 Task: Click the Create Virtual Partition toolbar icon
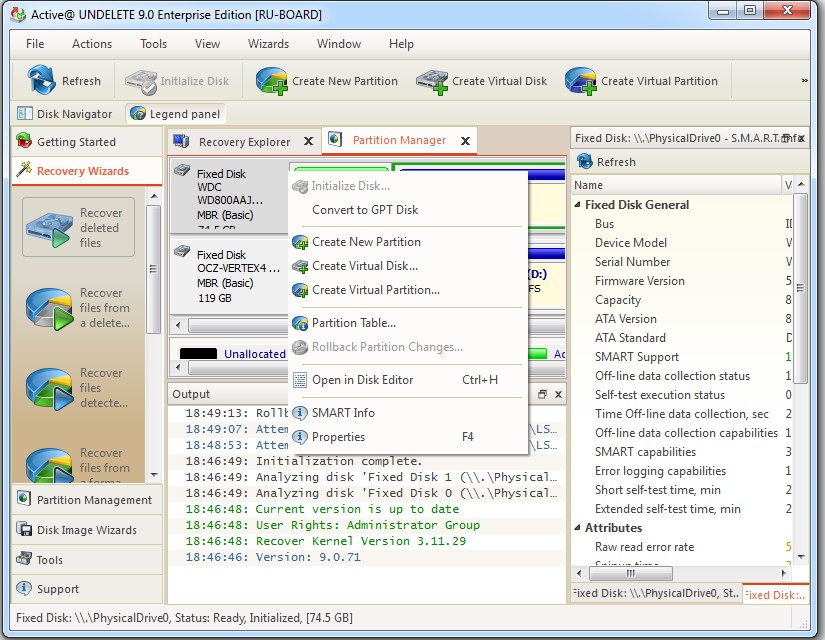pyautogui.click(x=641, y=81)
